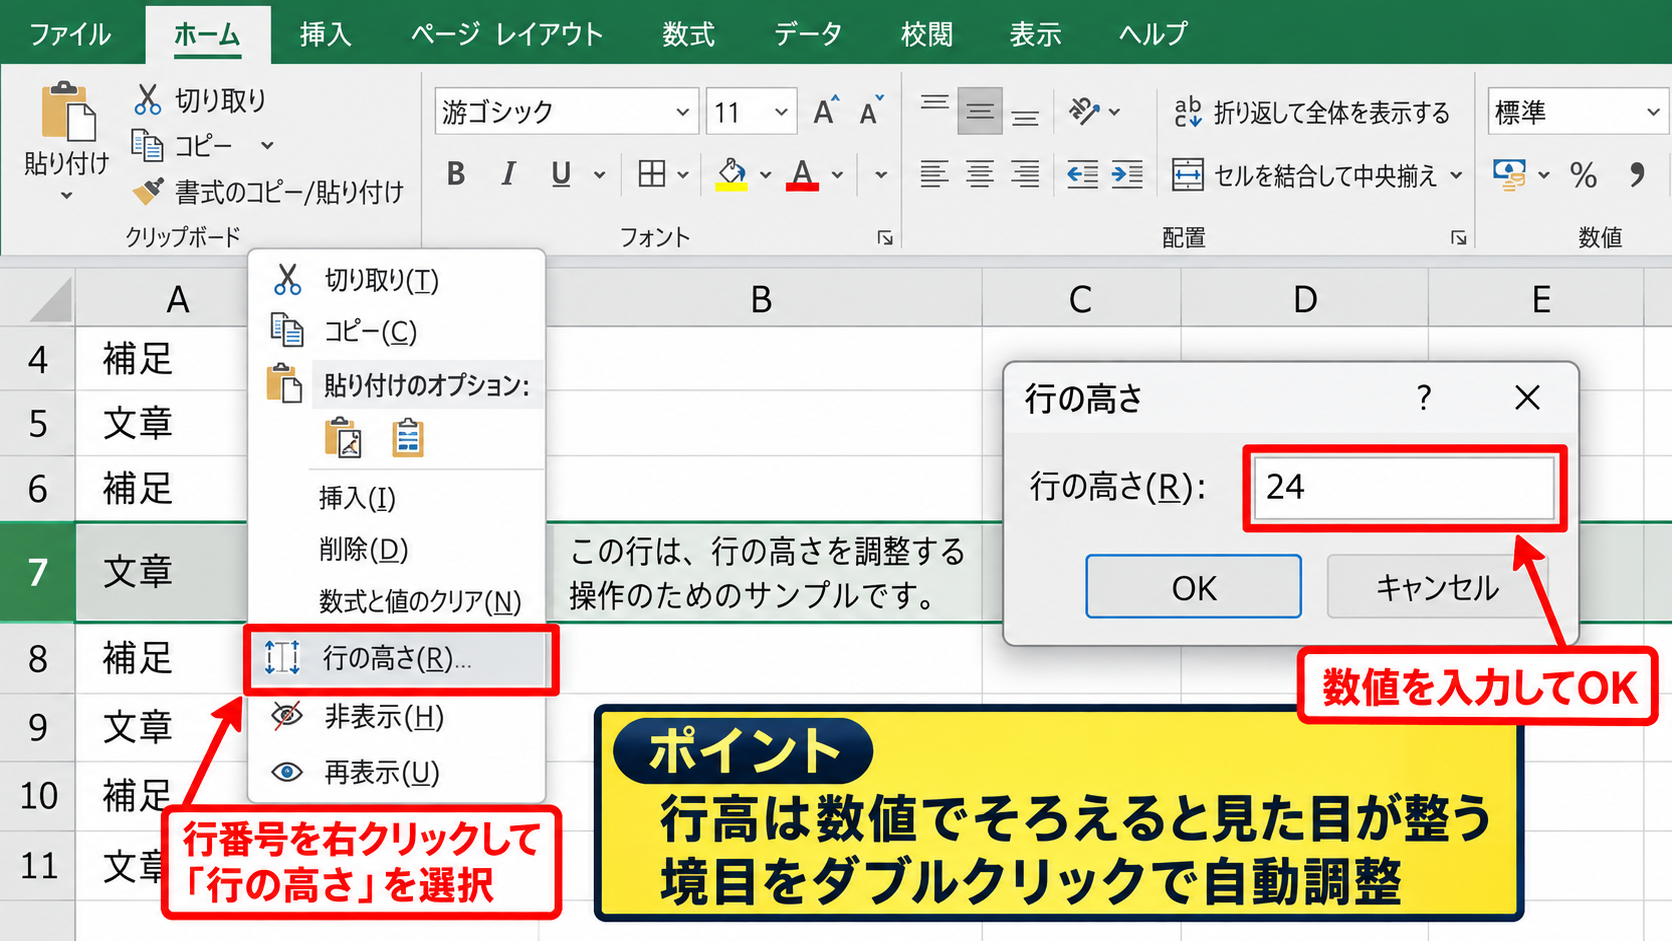Toggle wrap text (折り返して全体を表示する)
This screenshot has width=1672, height=941.
[1311, 112]
